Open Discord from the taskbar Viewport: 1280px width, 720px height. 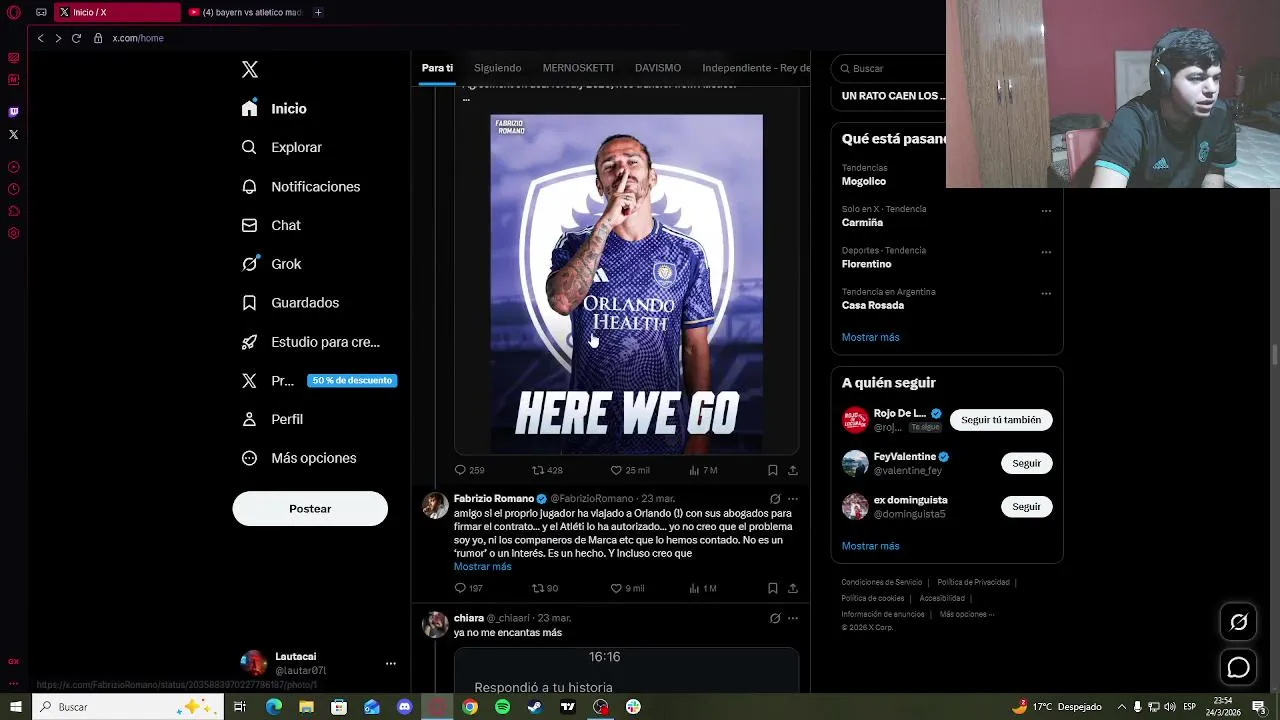[404, 707]
